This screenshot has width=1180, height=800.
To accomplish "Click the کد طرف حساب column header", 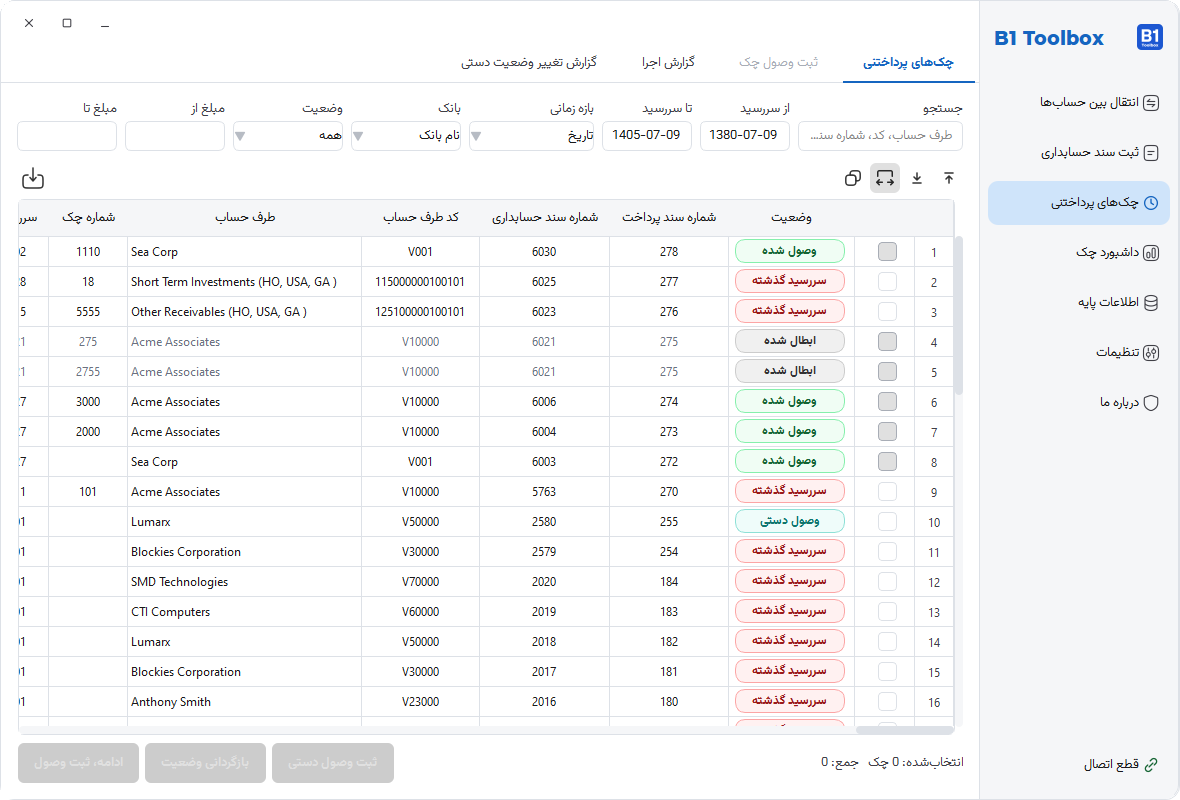I will tap(421, 217).
